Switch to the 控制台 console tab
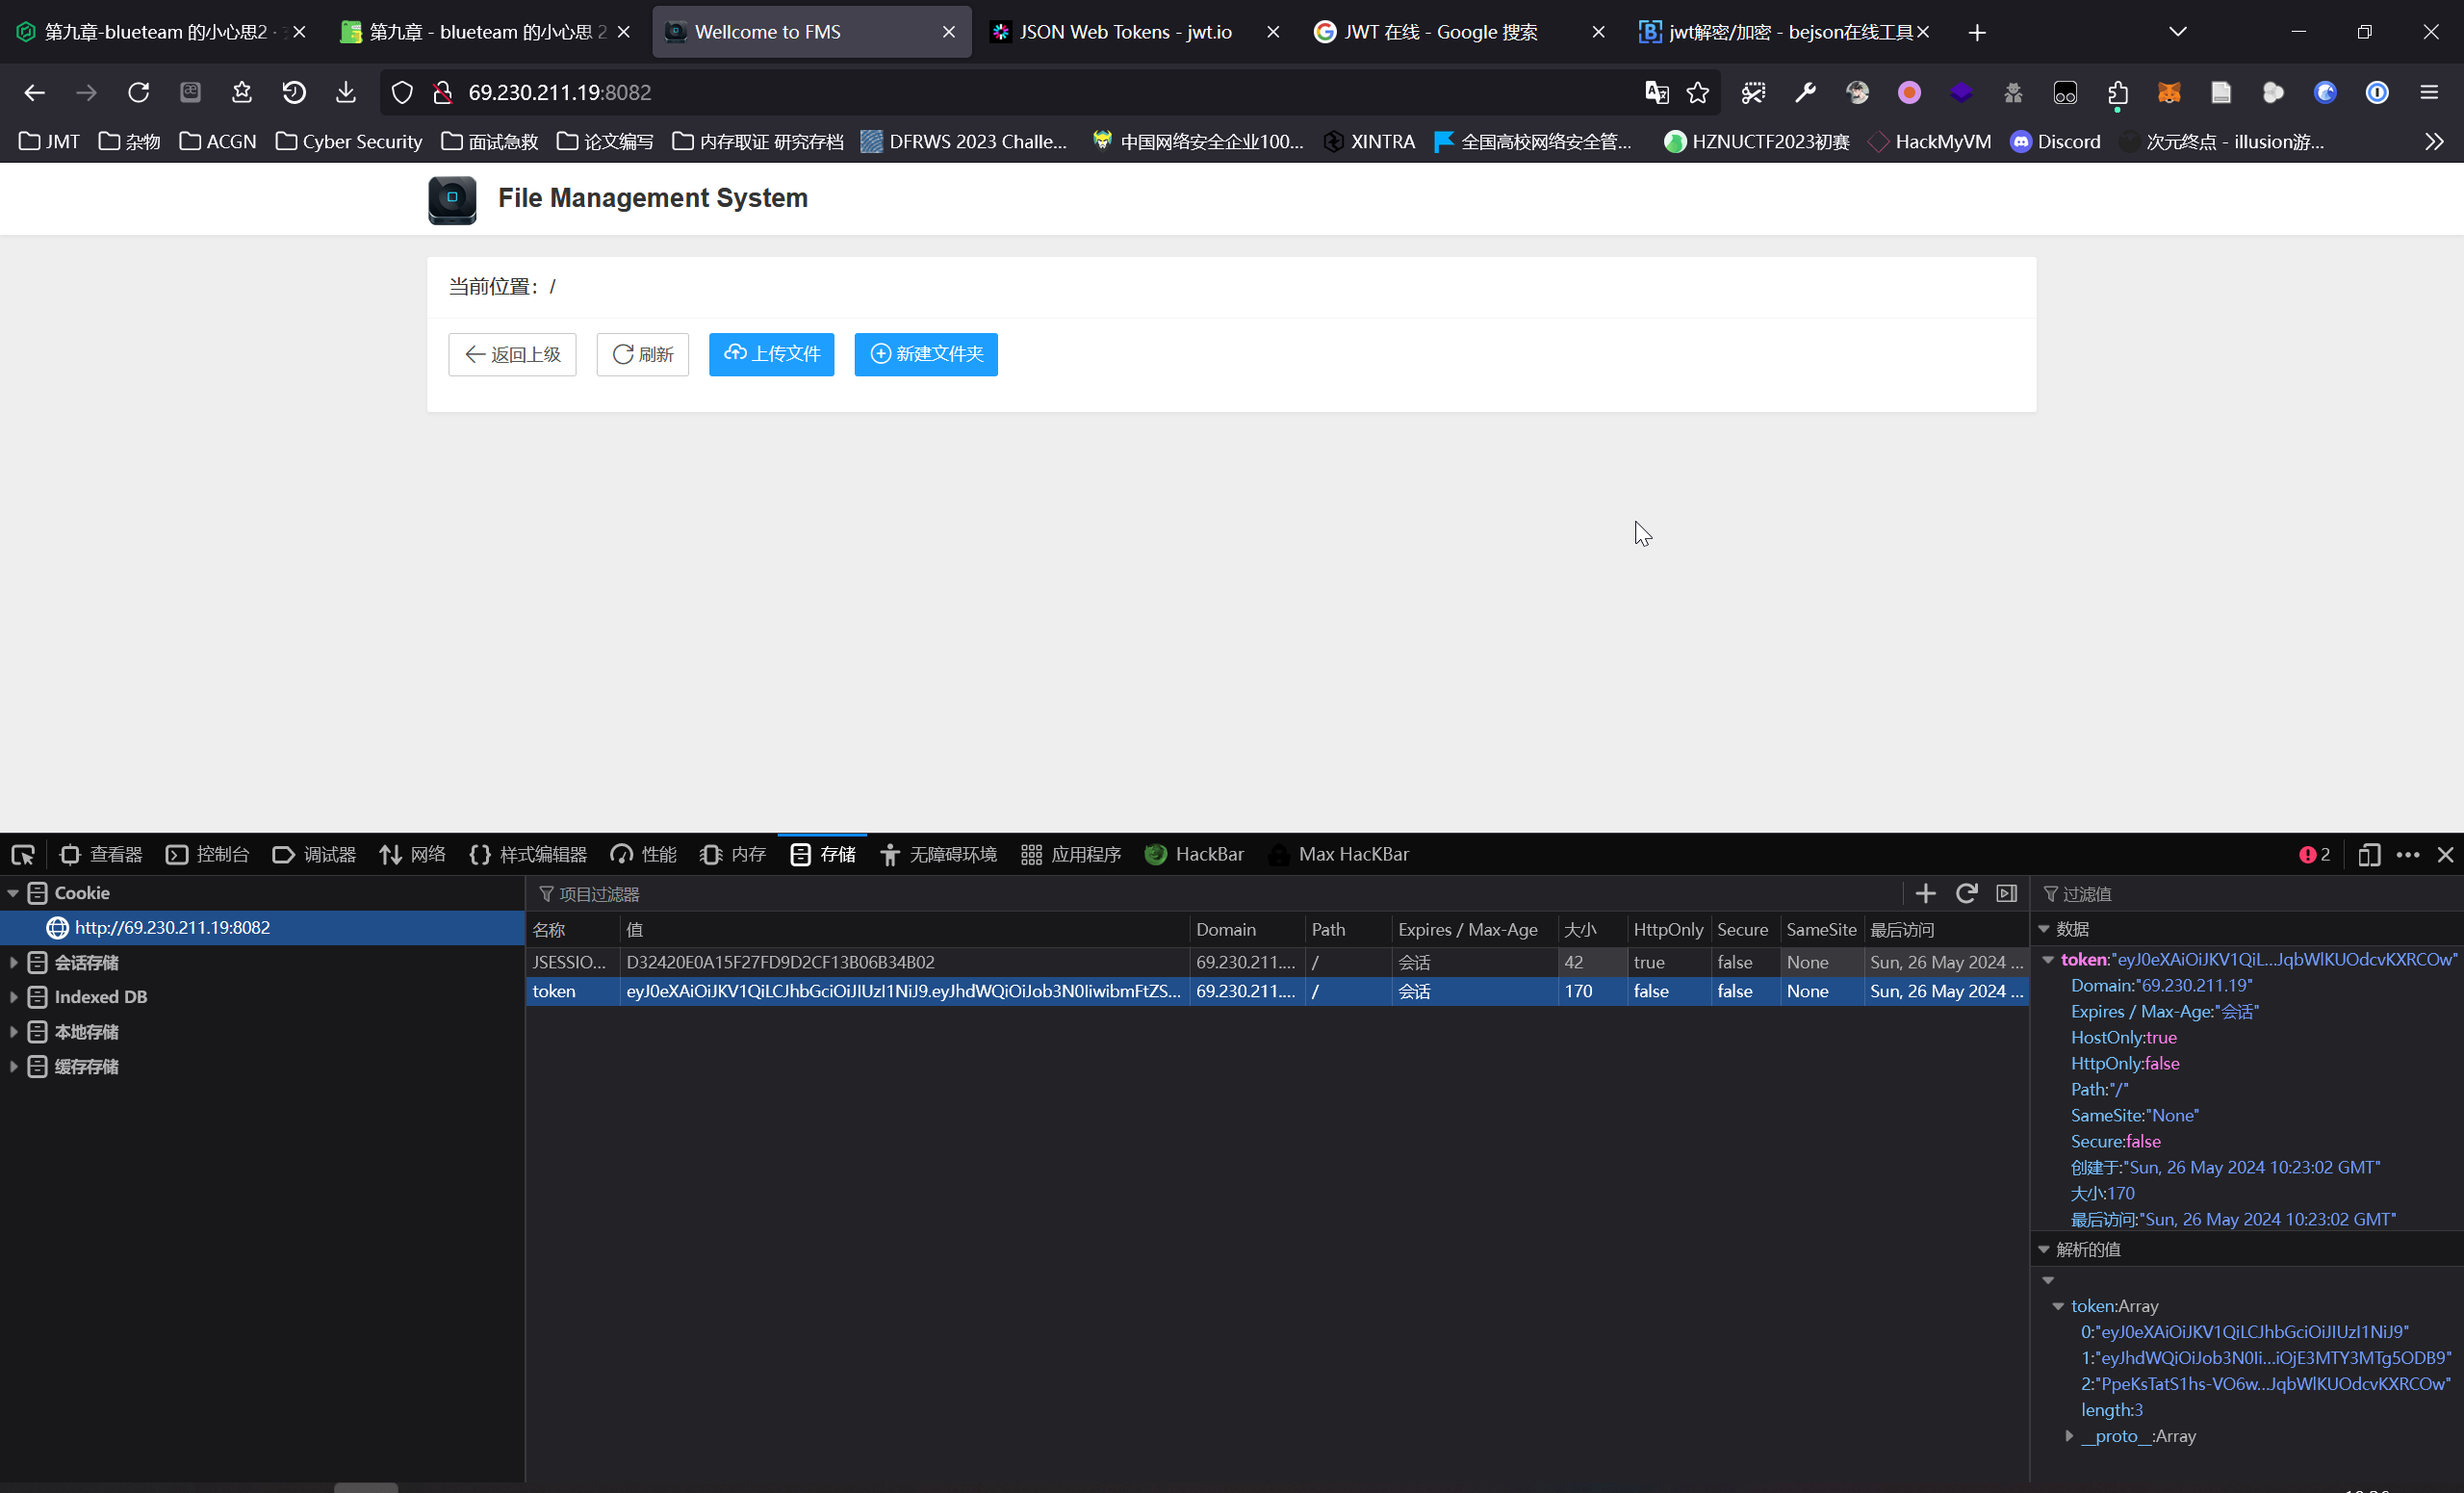The height and width of the screenshot is (1493, 2464). [x=208, y=855]
